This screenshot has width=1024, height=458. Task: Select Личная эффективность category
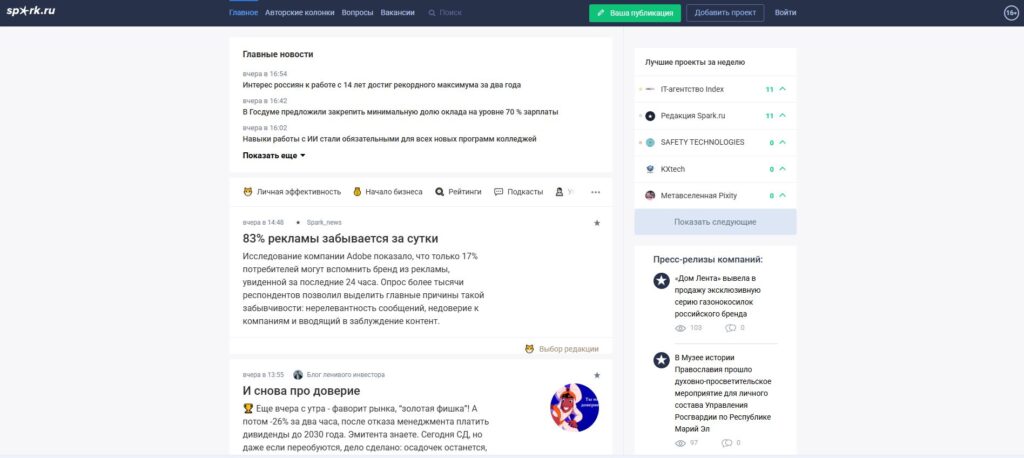[292, 192]
